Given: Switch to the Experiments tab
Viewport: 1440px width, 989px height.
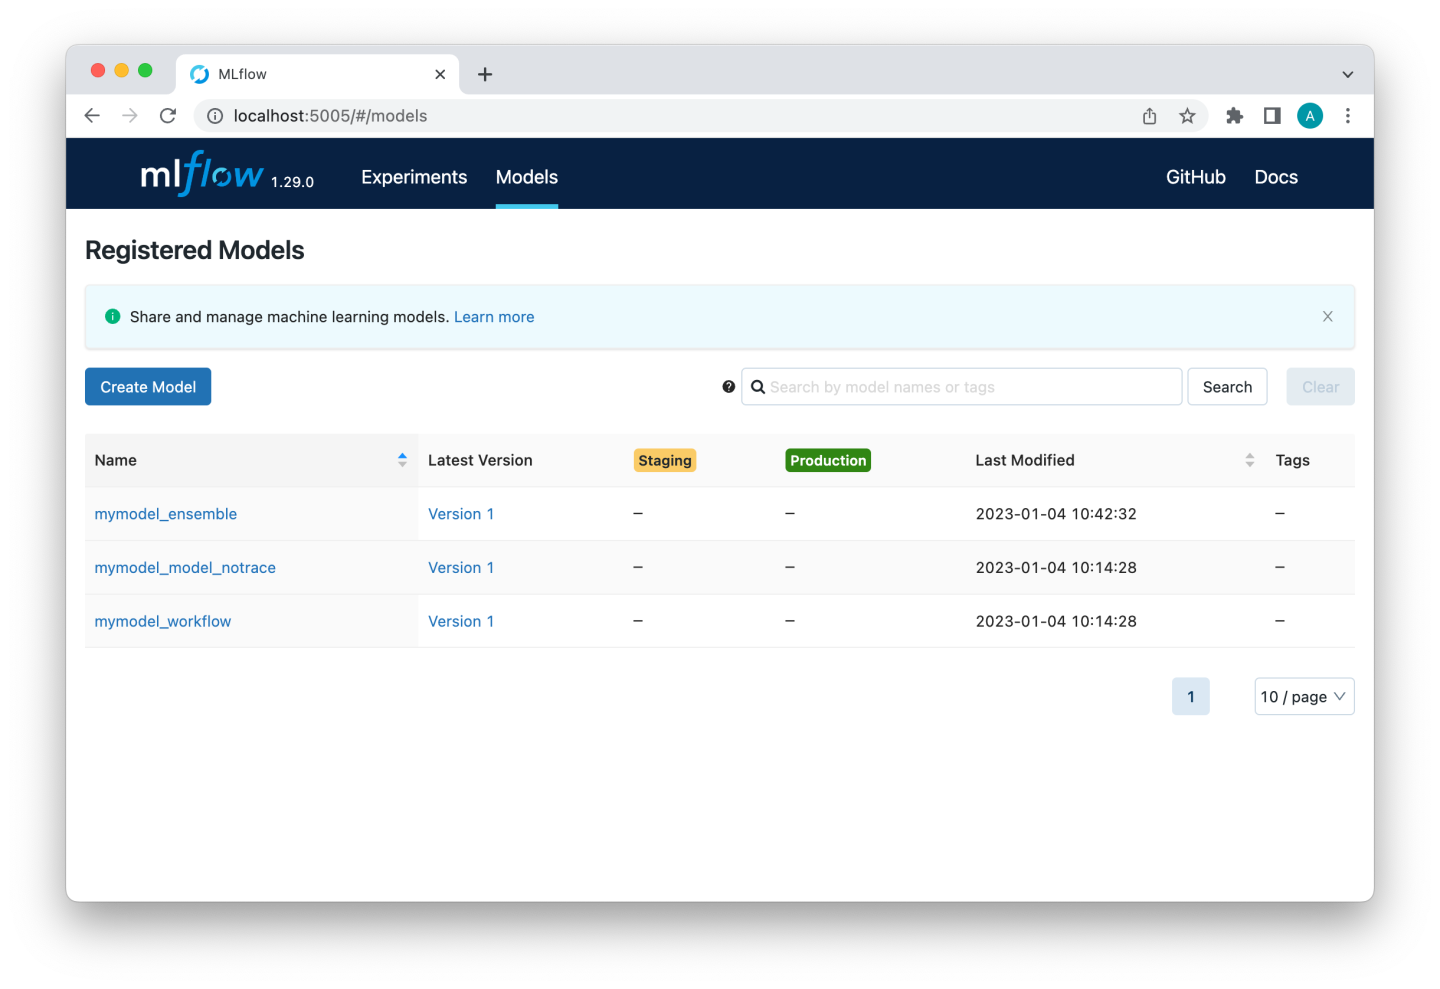Looking at the screenshot, I should 414,177.
